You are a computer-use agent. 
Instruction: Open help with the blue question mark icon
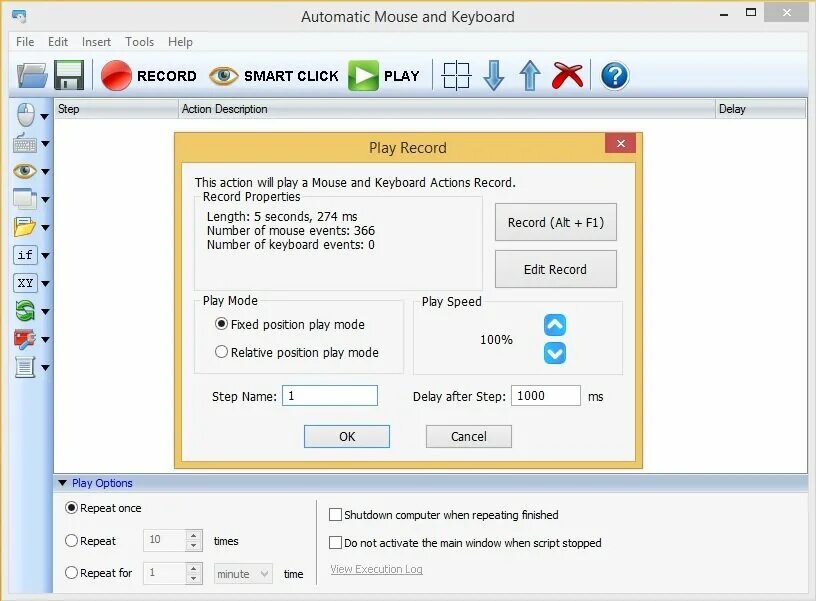click(615, 76)
